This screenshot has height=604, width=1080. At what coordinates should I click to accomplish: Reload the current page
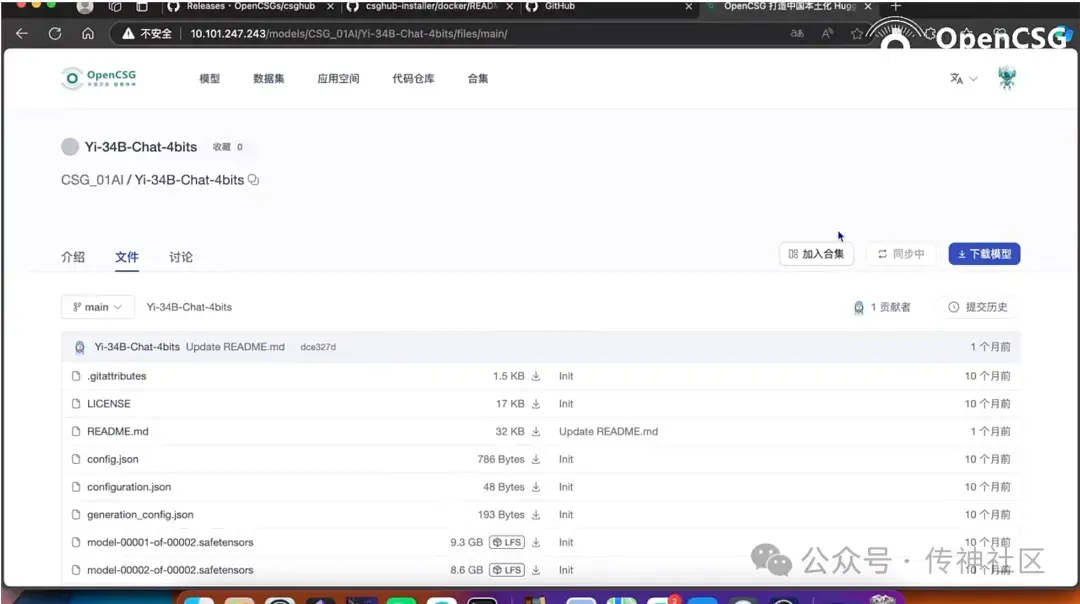click(54, 32)
